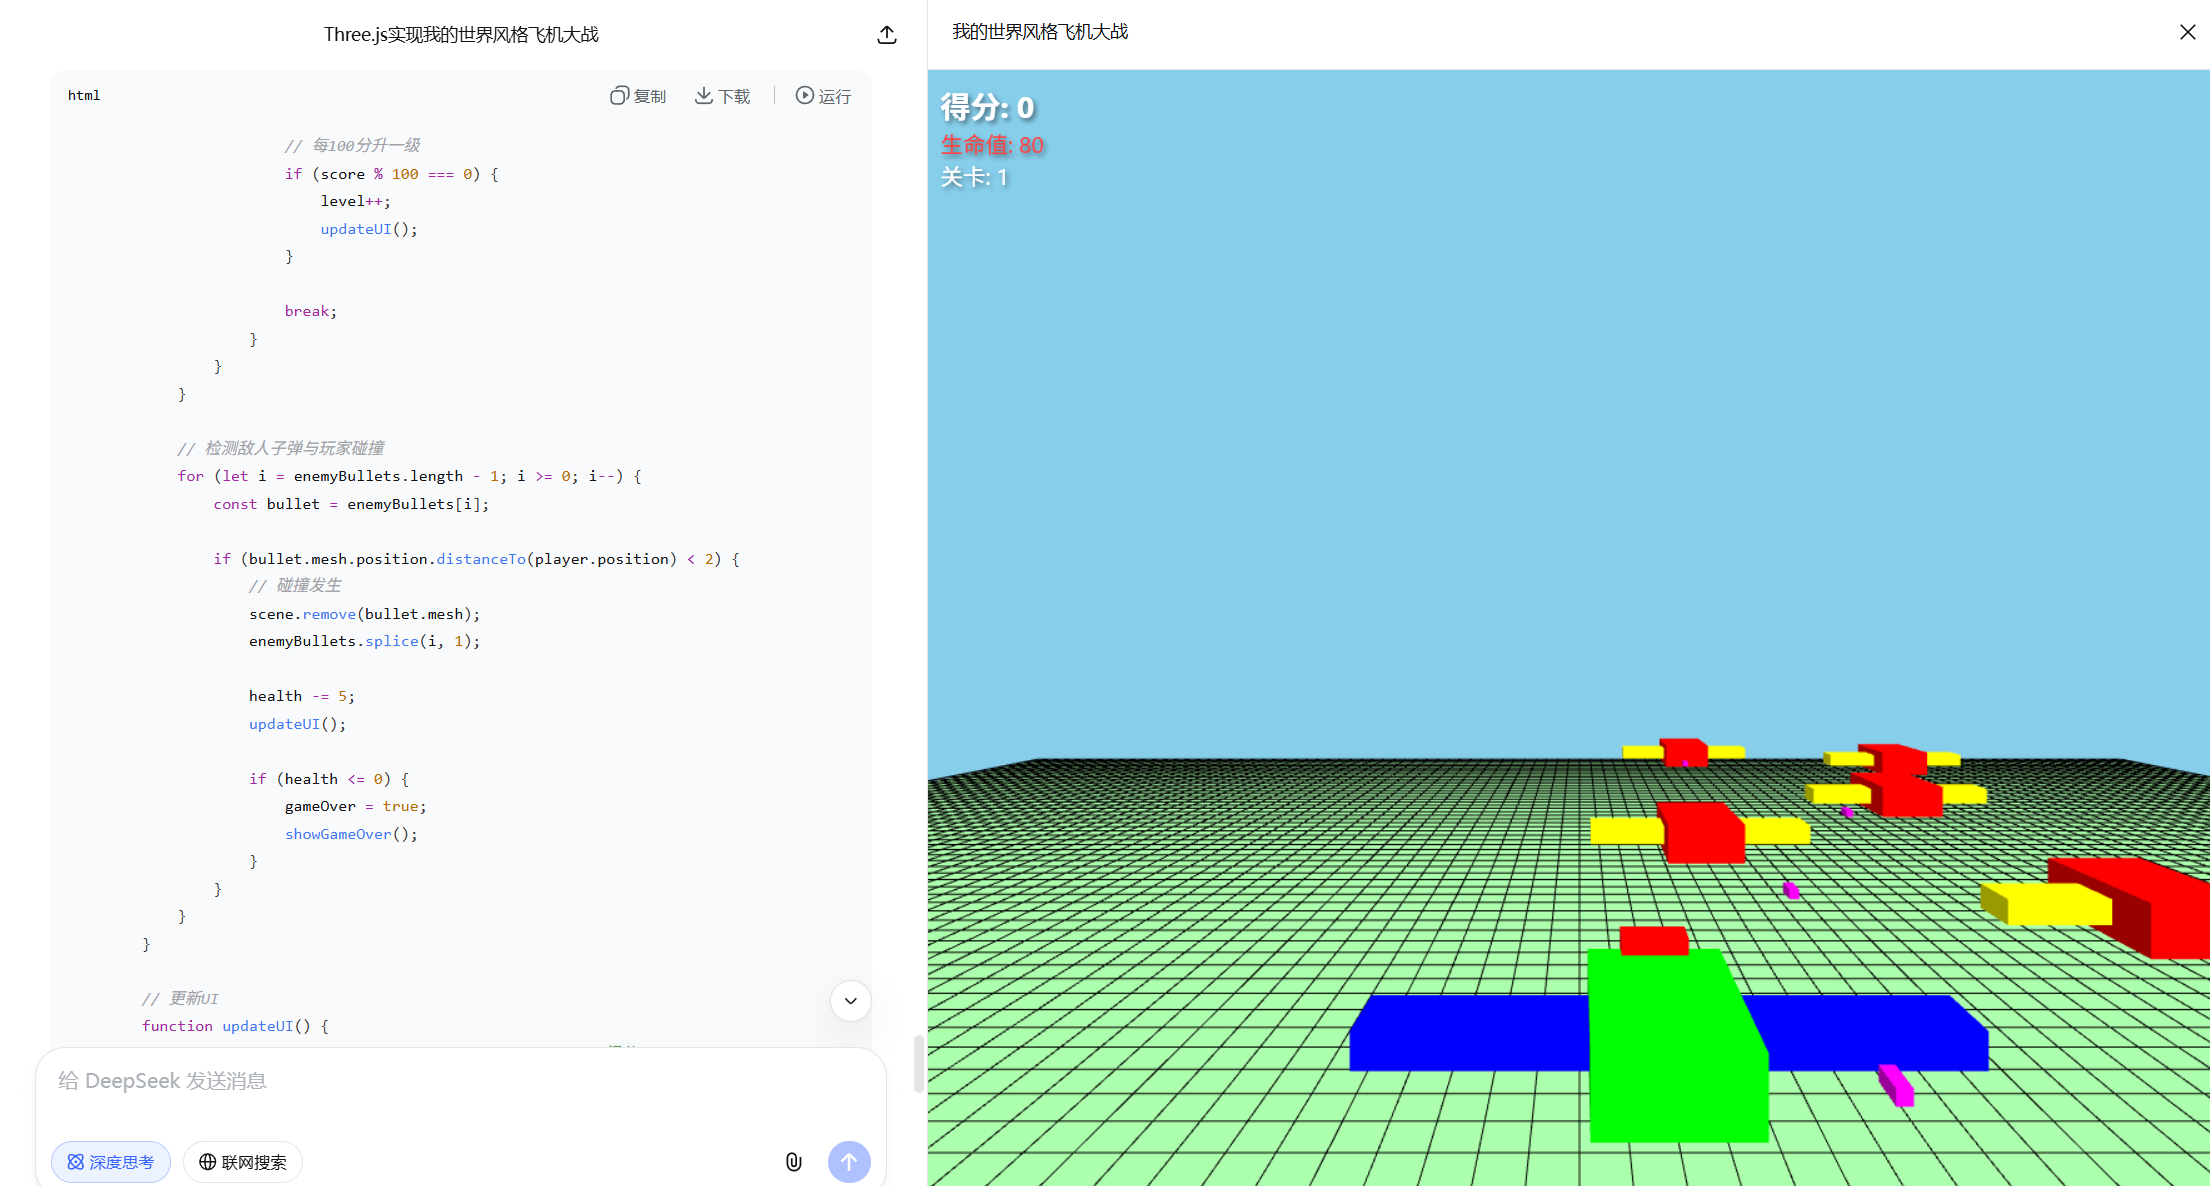Click the 得分 score display
This screenshot has height=1186, width=2210.
pyautogui.click(x=987, y=107)
